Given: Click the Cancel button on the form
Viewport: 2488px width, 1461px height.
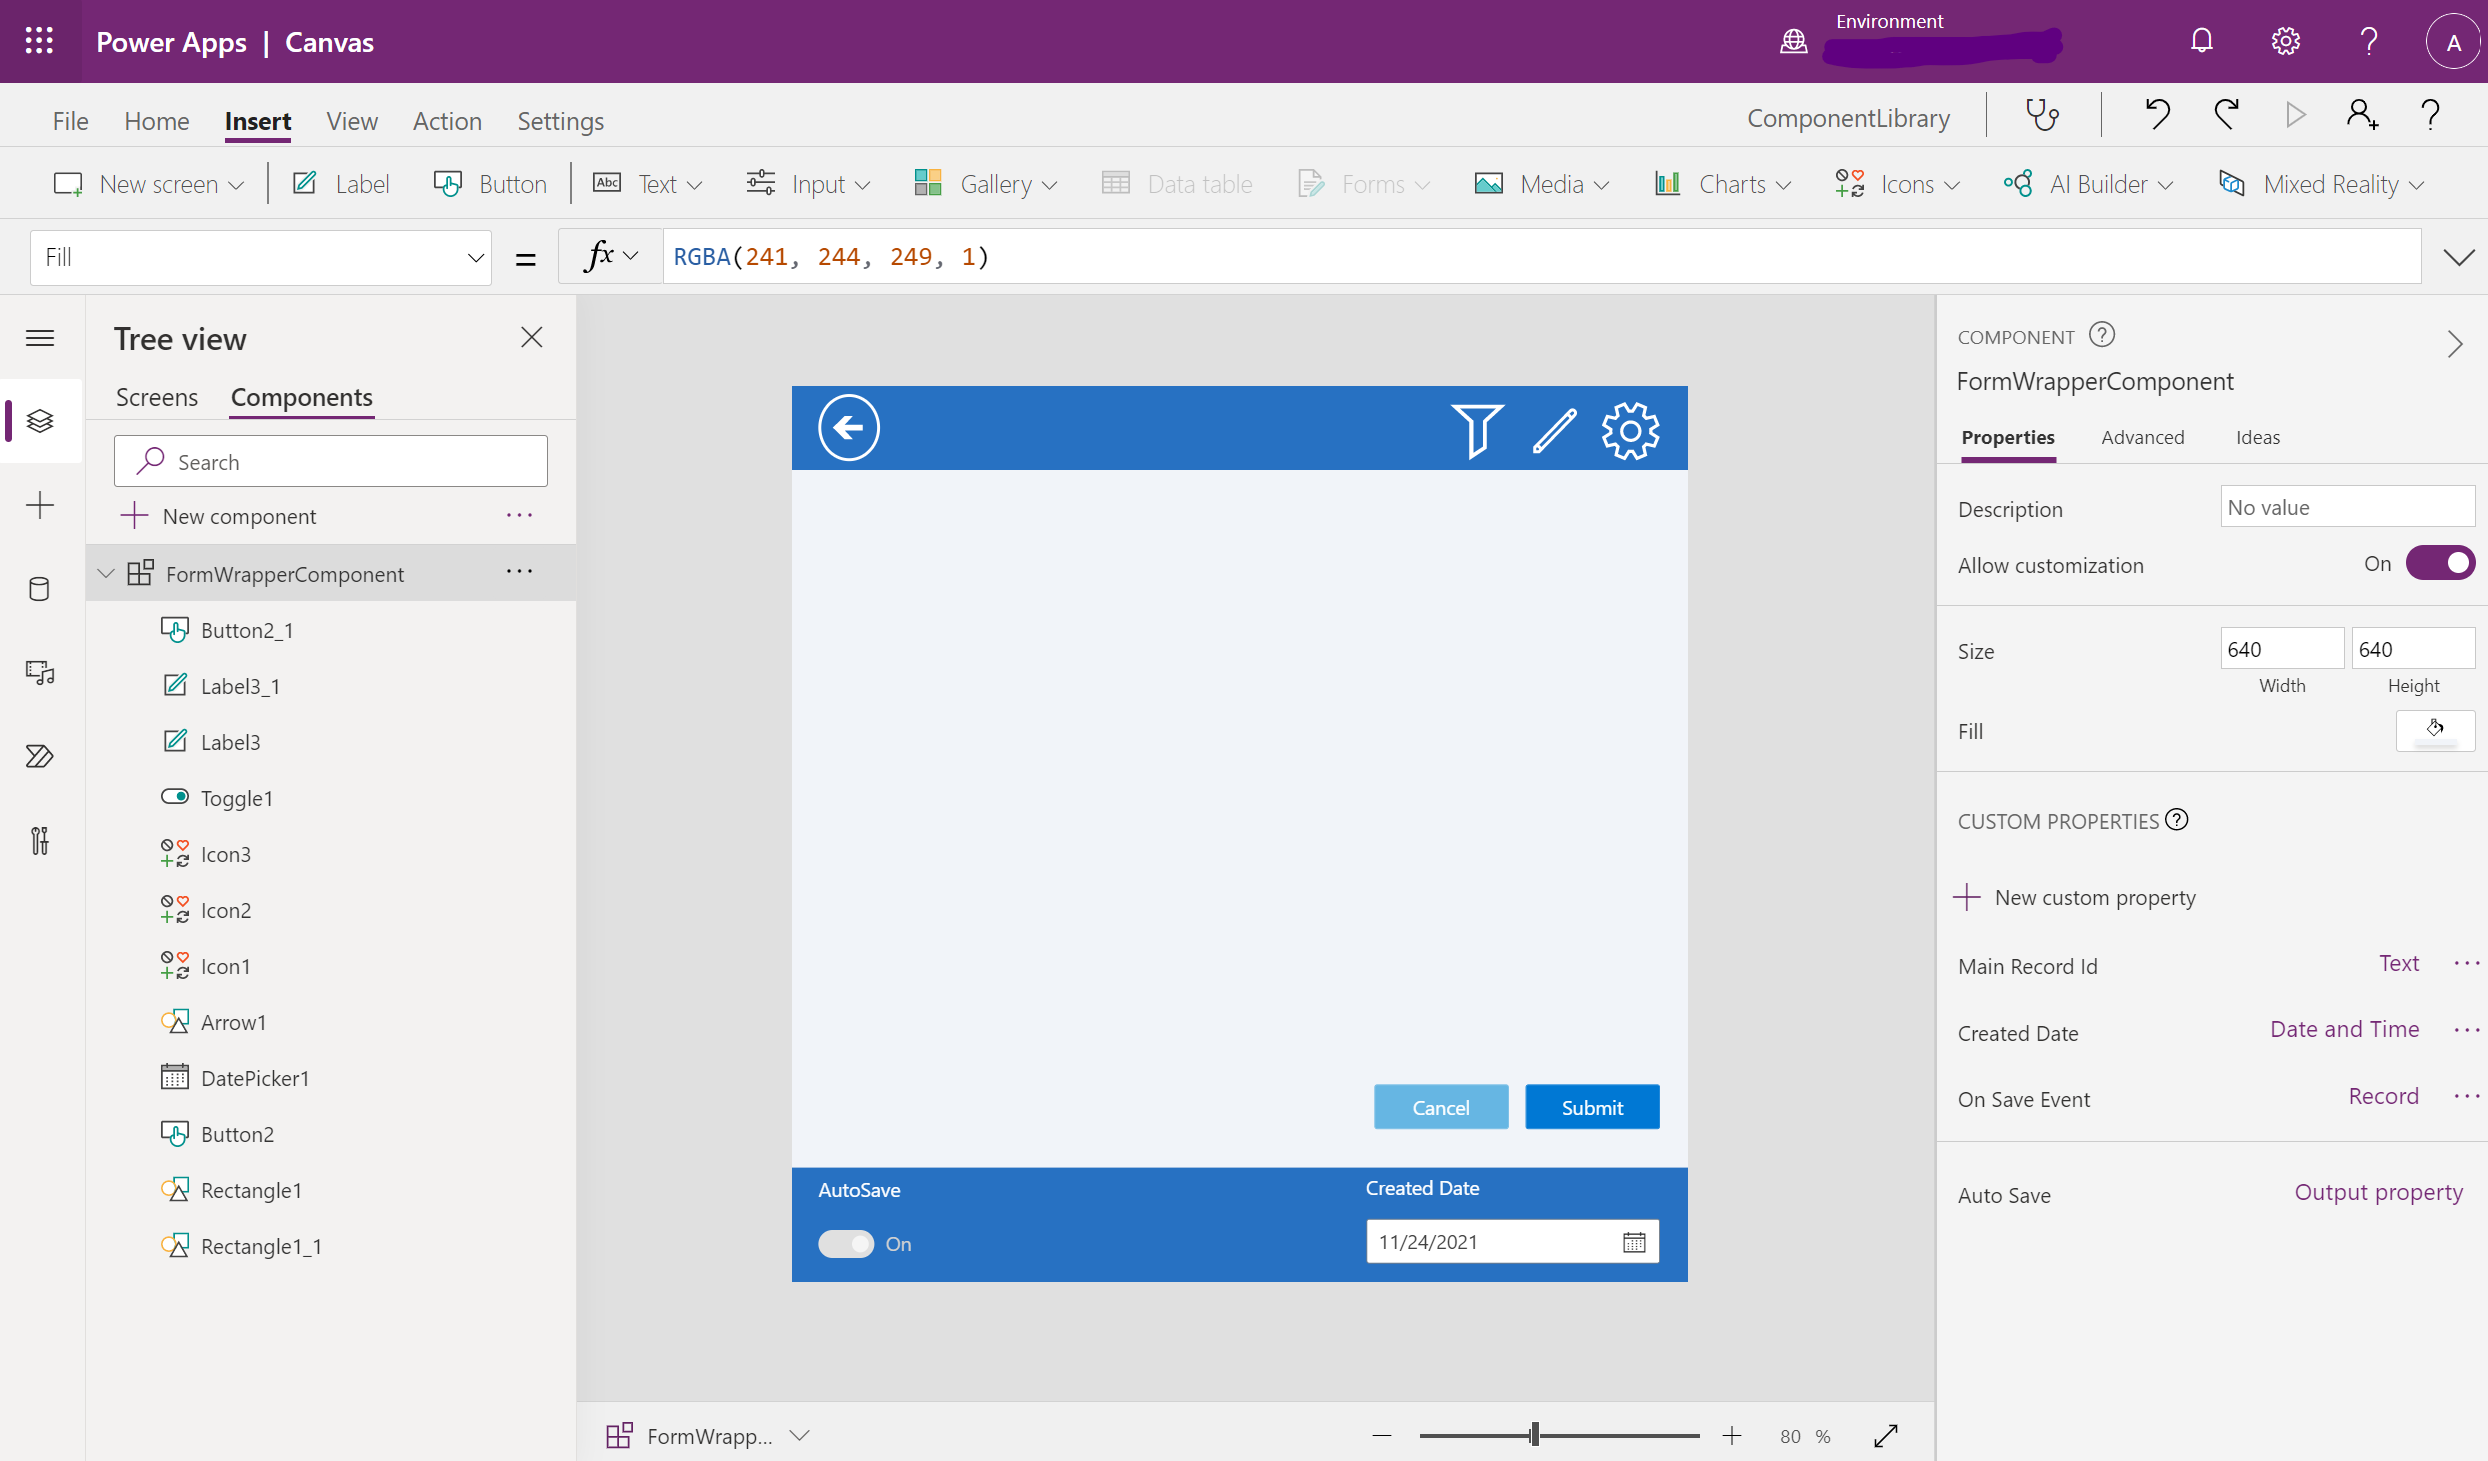Looking at the screenshot, I should (1440, 1106).
